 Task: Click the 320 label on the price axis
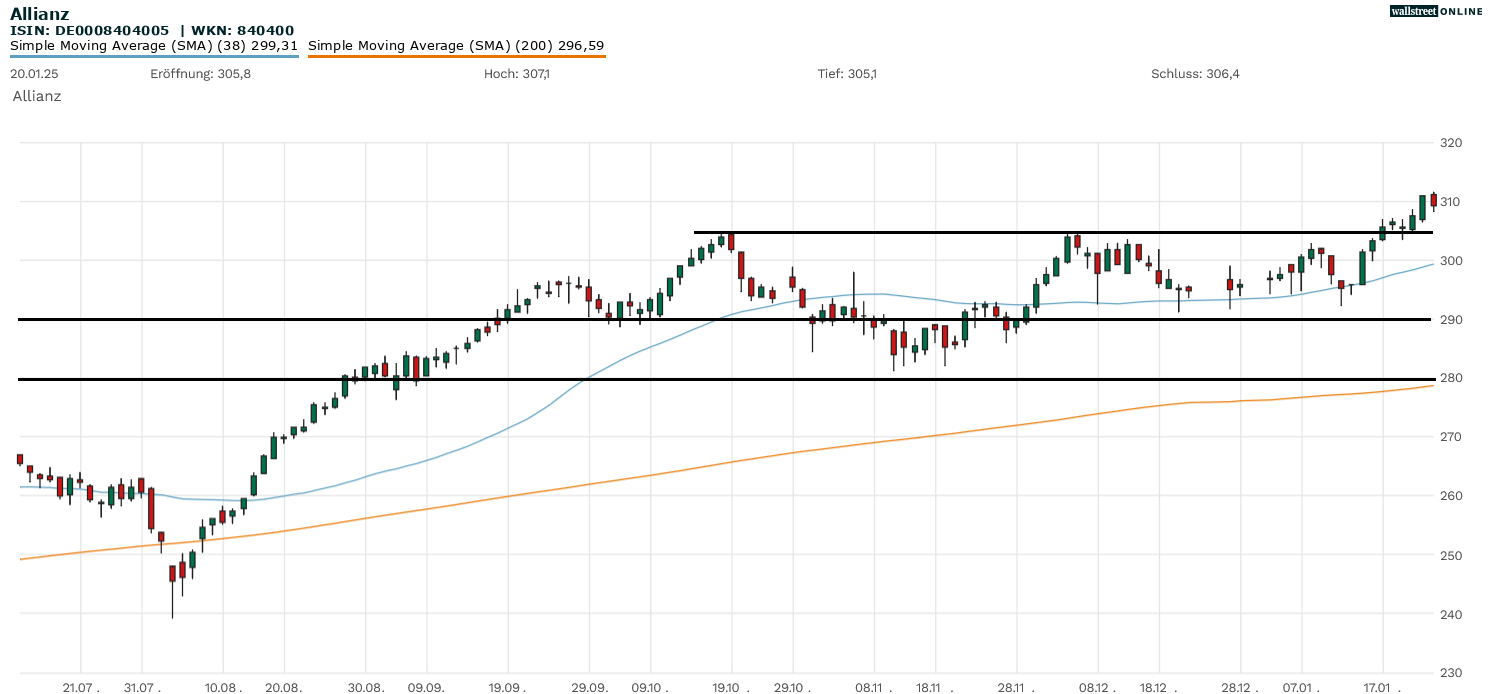1450,143
